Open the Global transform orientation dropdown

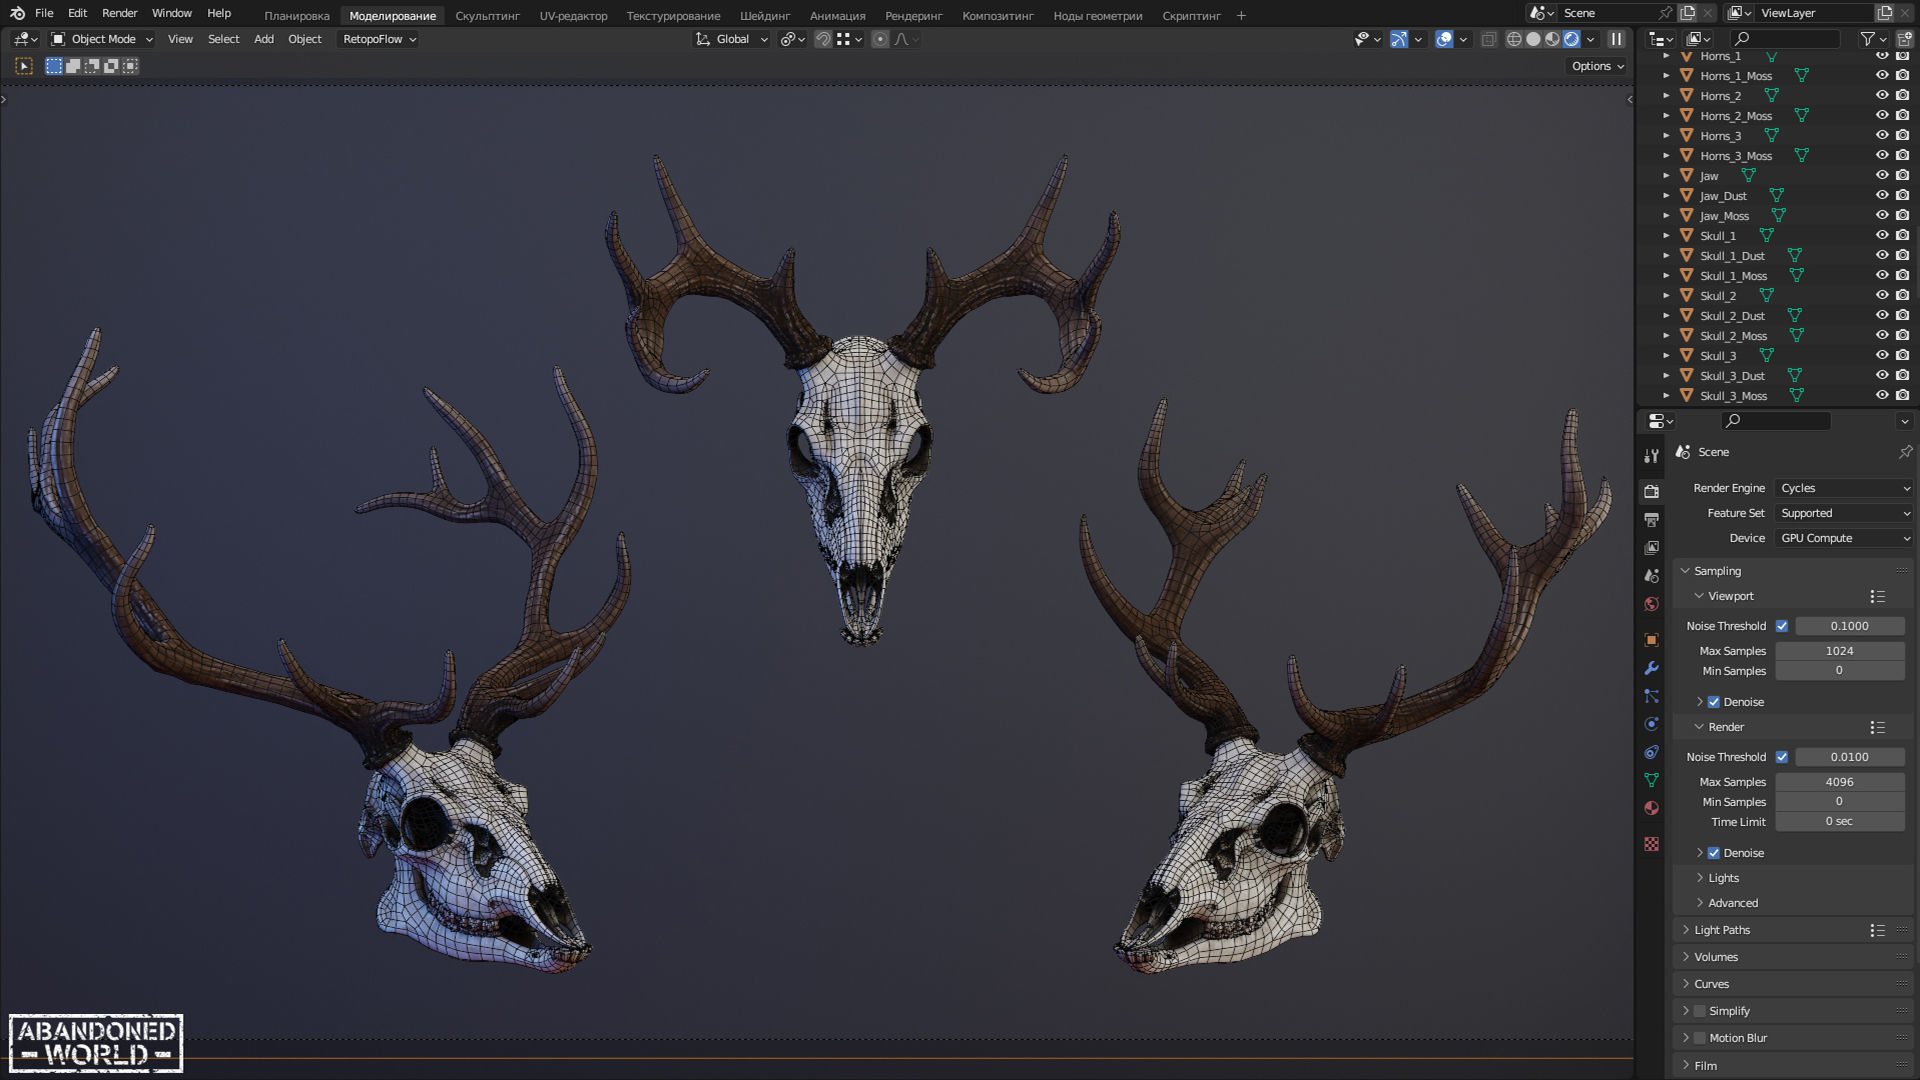tap(732, 39)
